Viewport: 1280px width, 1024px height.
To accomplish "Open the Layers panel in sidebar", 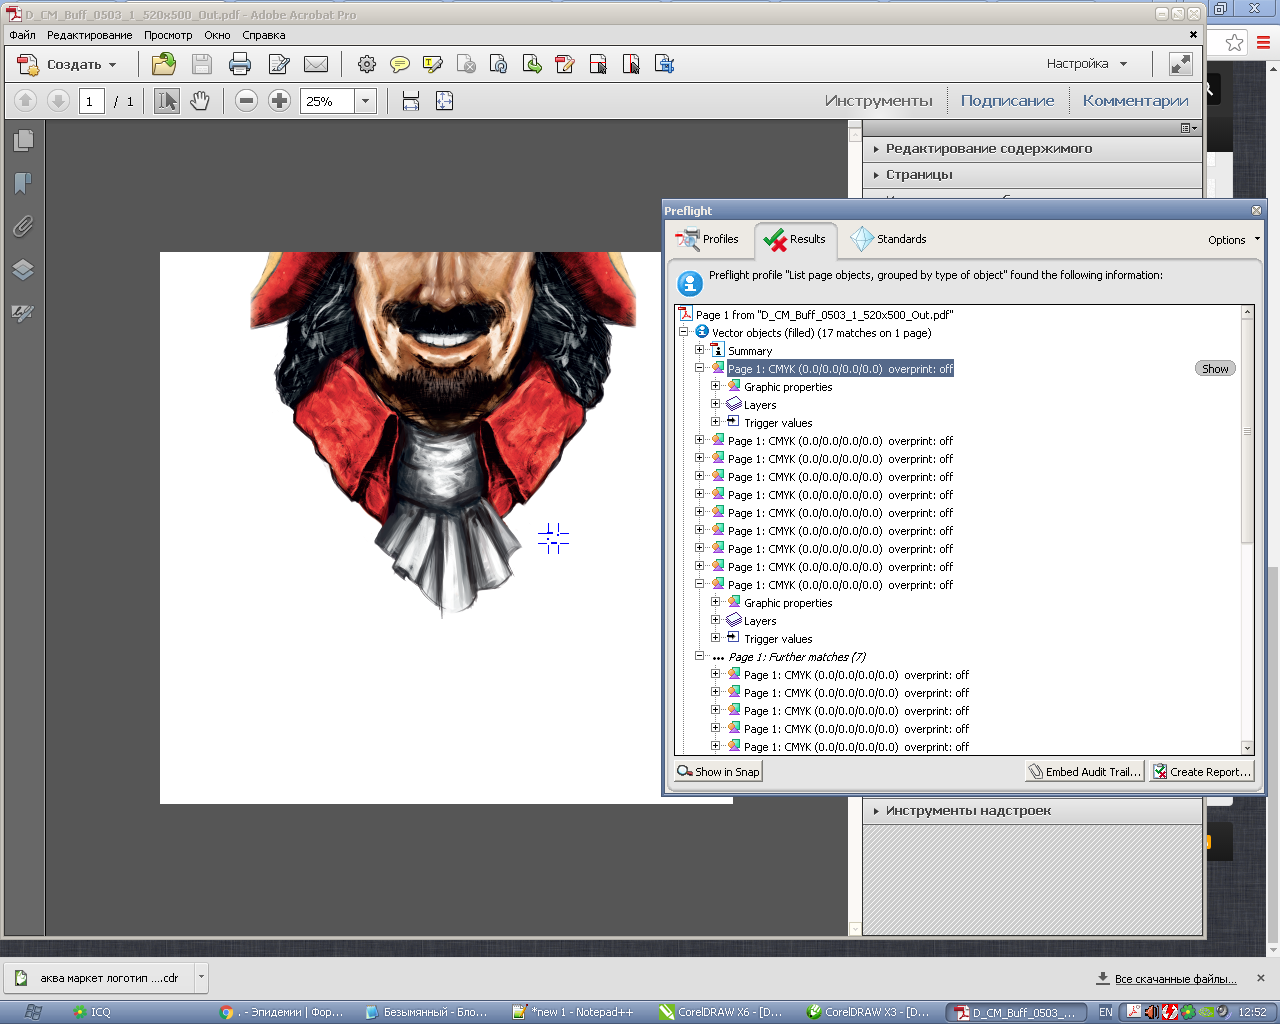I will click(x=23, y=270).
